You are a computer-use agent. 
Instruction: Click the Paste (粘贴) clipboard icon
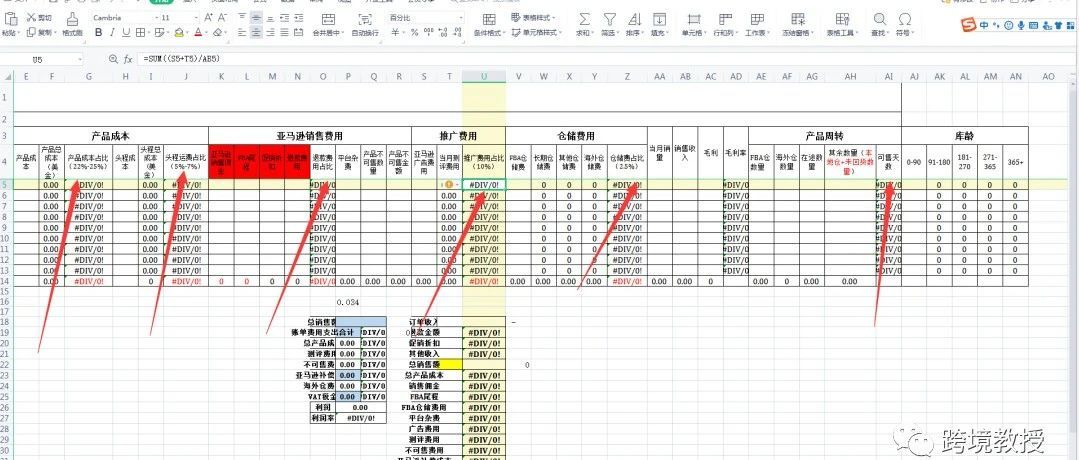9,19
